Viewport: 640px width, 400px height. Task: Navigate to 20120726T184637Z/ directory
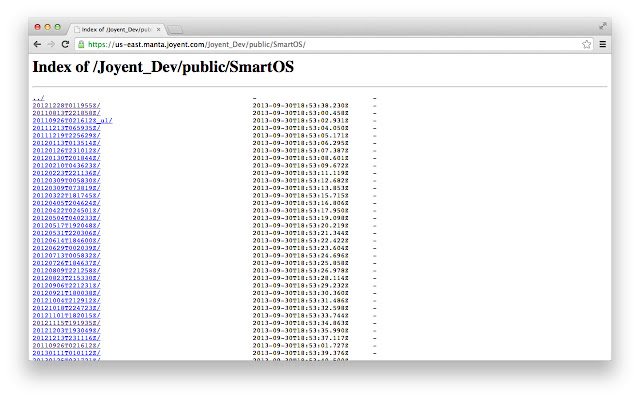point(67,263)
